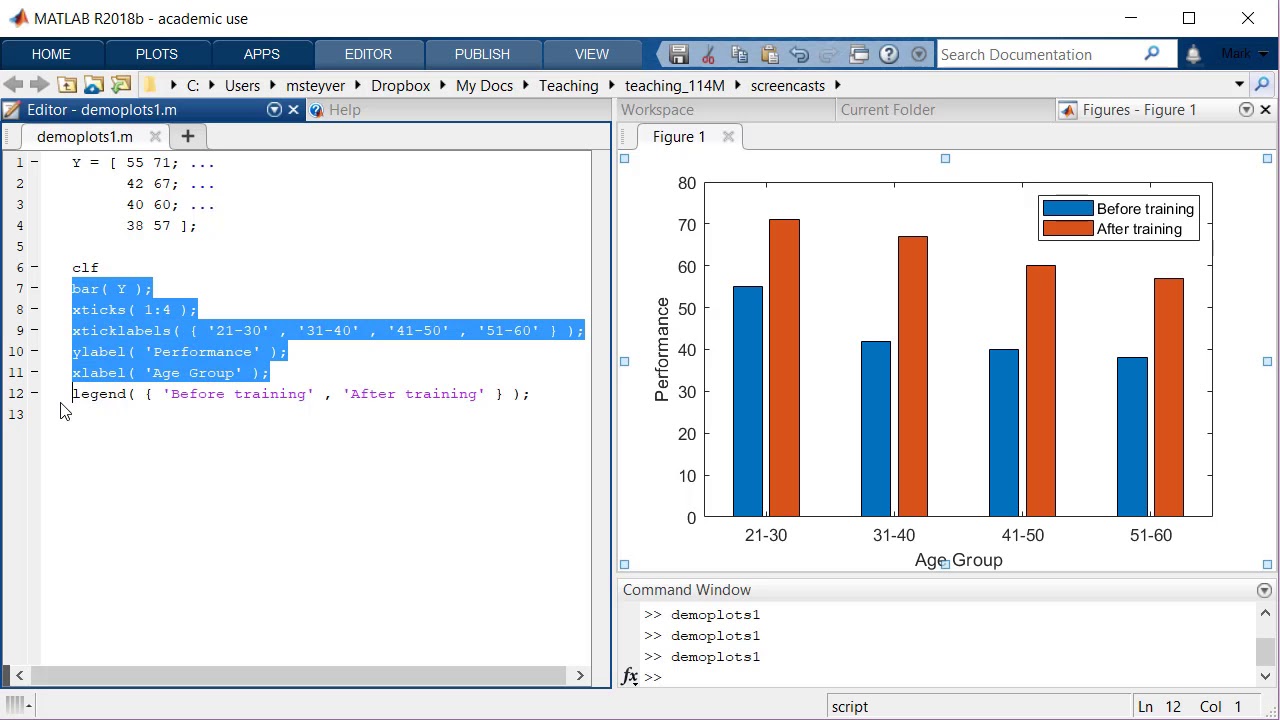The image size is (1280, 720).
Task: Open the address bar path history dropdown
Action: pos(1239,85)
